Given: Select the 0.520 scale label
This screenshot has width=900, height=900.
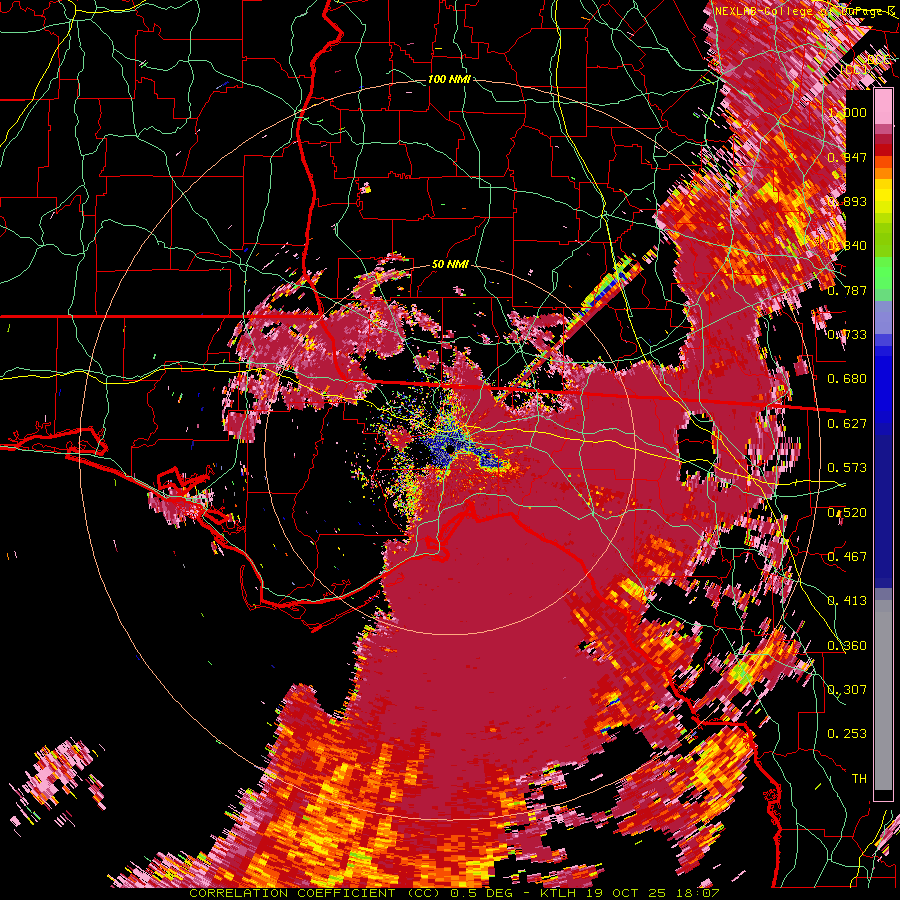Looking at the screenshot, I should tap(847, 513).
